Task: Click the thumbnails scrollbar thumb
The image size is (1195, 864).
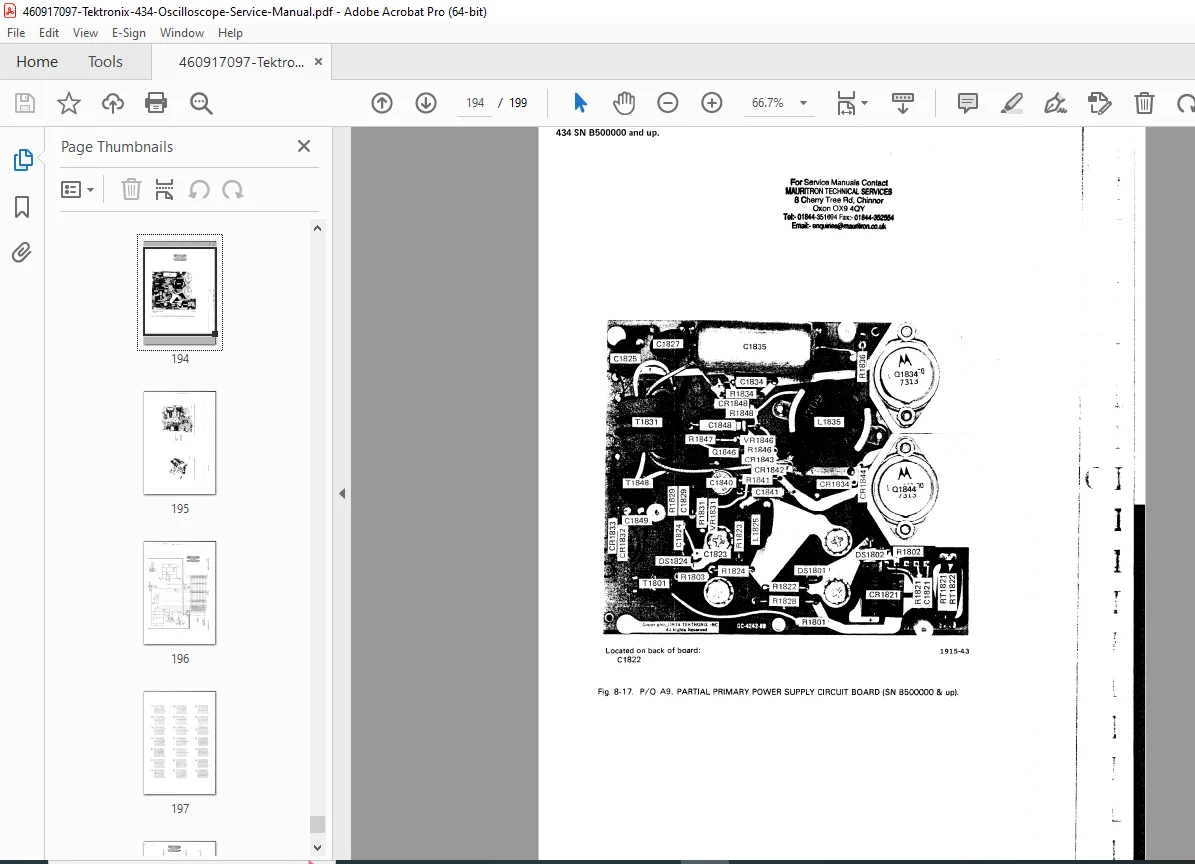Action: [x=318, y=824]
